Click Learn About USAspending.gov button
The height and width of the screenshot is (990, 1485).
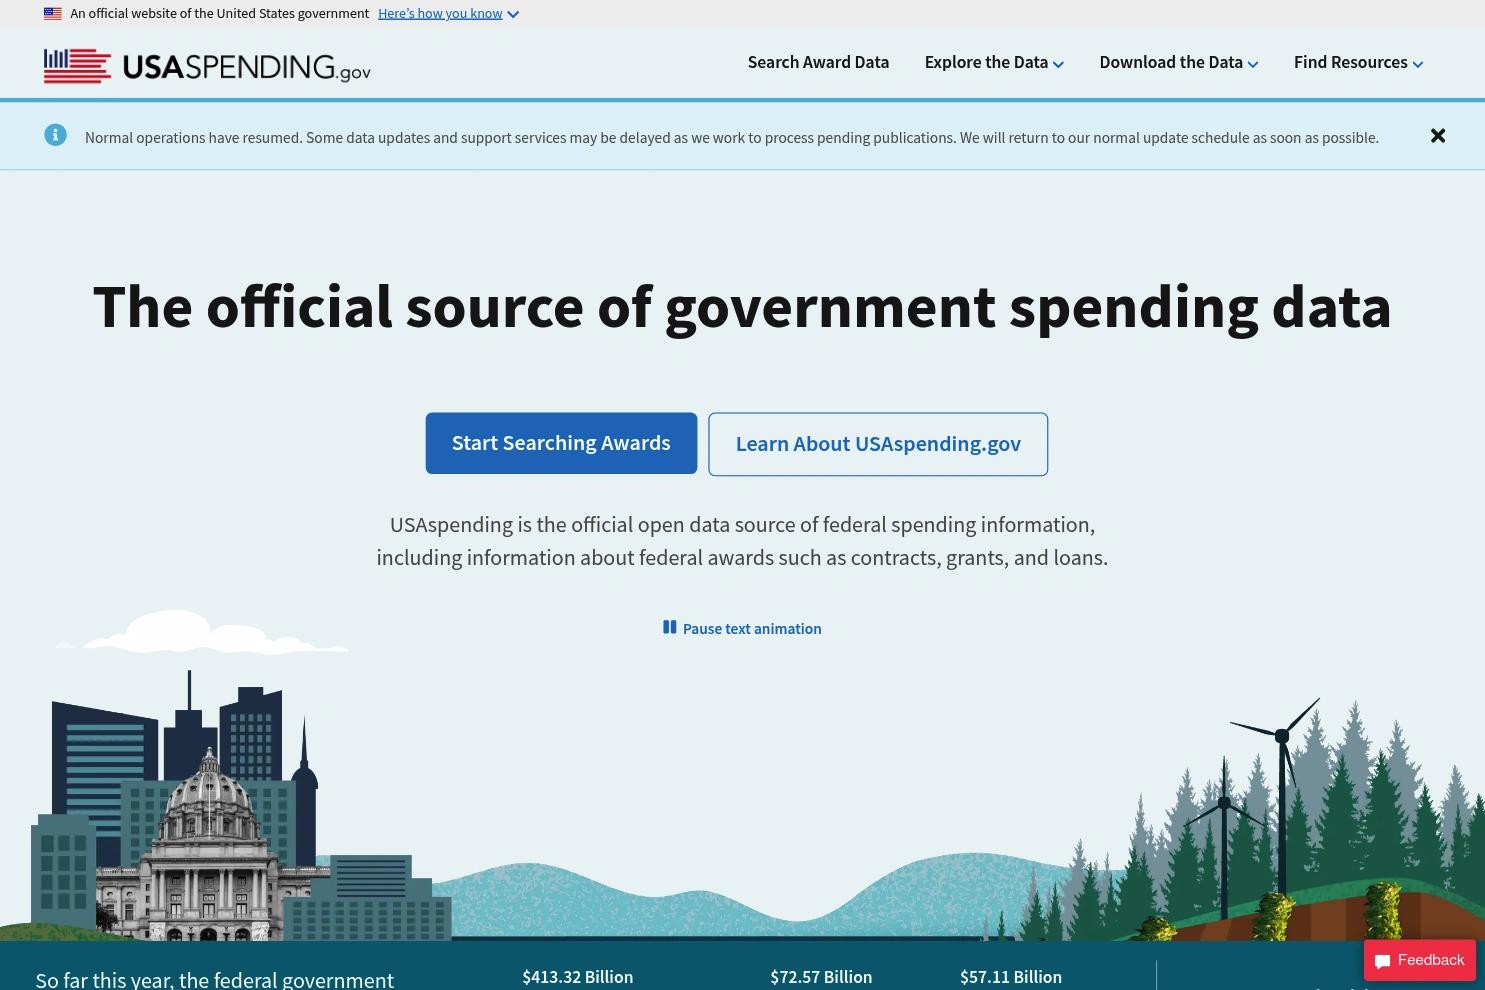tap(878, 444)
